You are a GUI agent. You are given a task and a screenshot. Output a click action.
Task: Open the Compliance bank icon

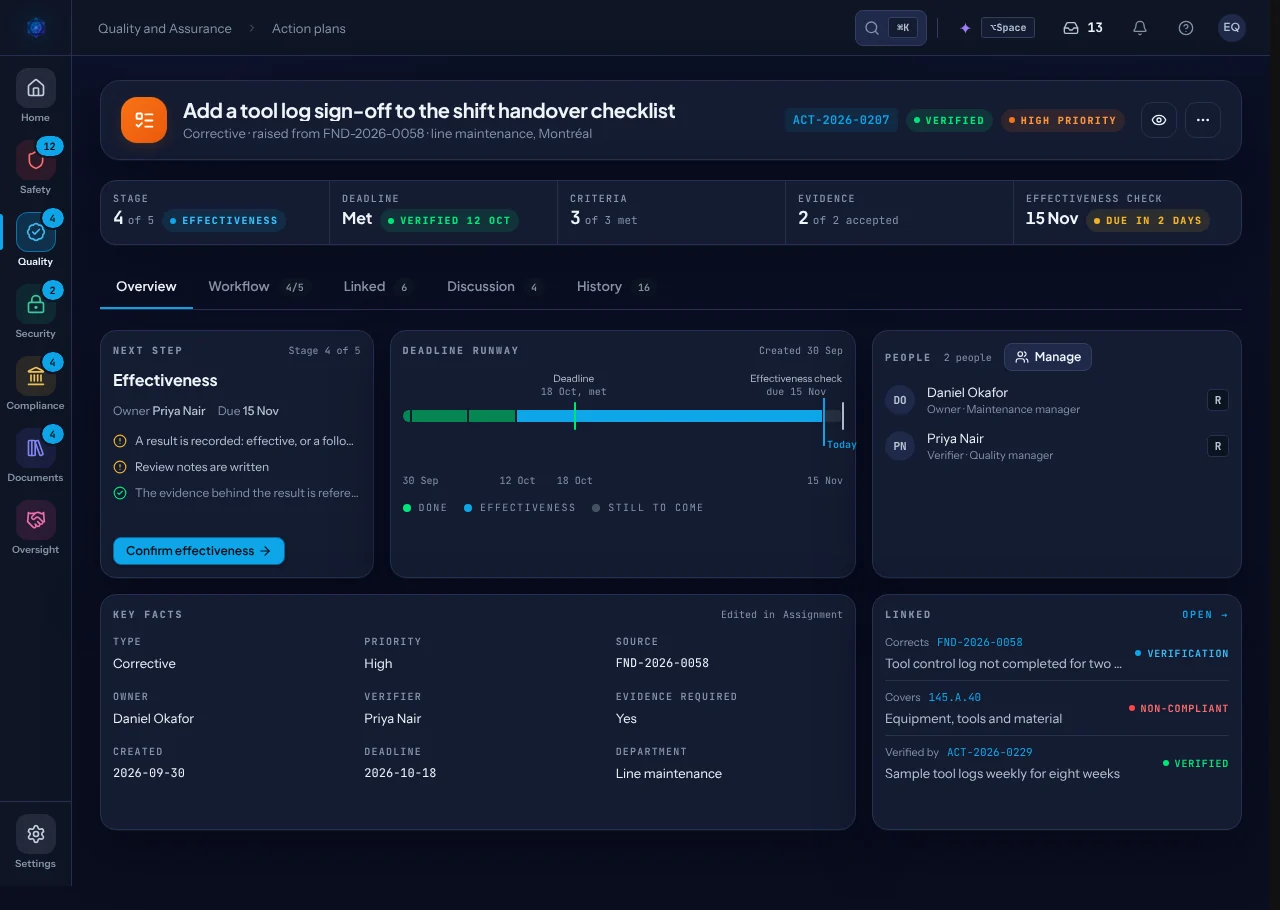point(36,376)
